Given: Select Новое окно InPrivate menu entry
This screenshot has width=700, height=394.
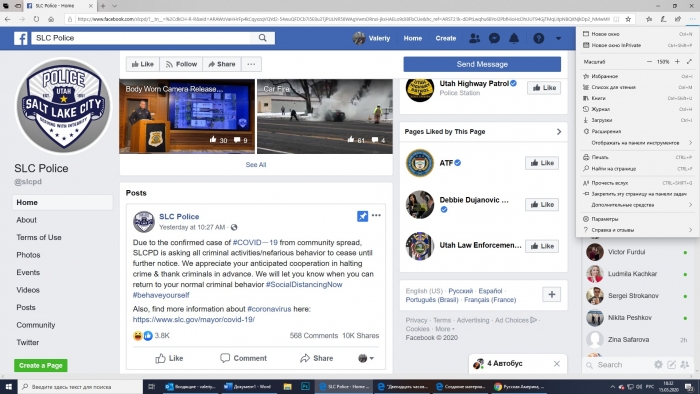Looking at the screenshot, I should pos(638,45).
